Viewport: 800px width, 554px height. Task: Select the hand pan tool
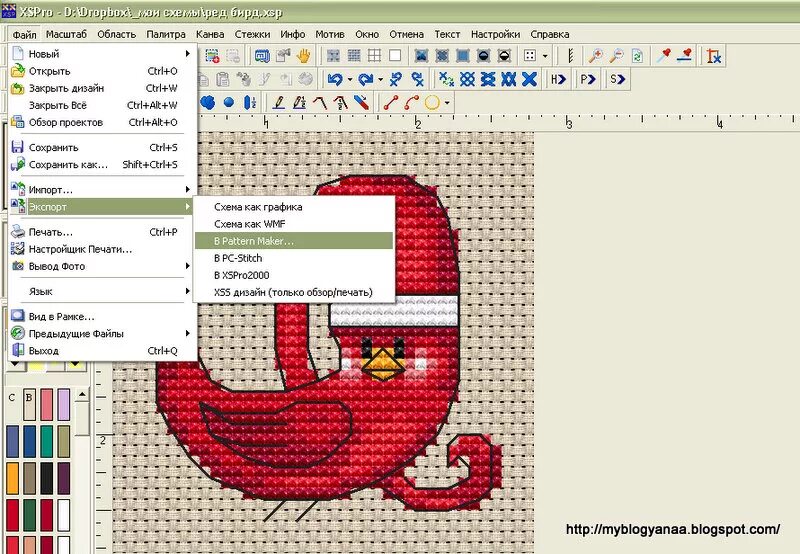click(x=304, y=56)
